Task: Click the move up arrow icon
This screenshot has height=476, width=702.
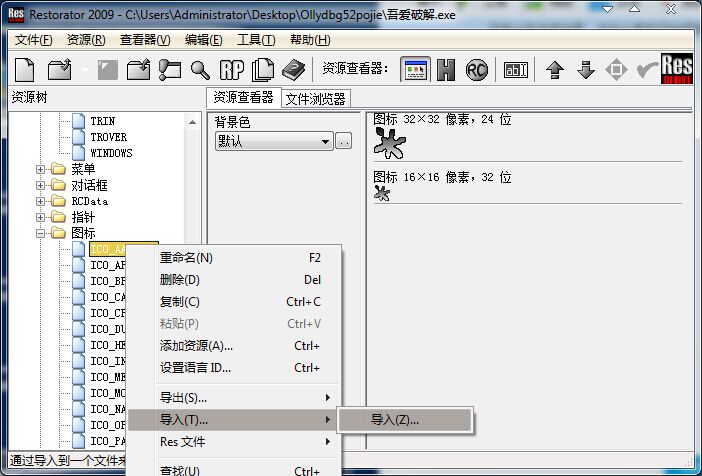Action: (x=555, y=70)
